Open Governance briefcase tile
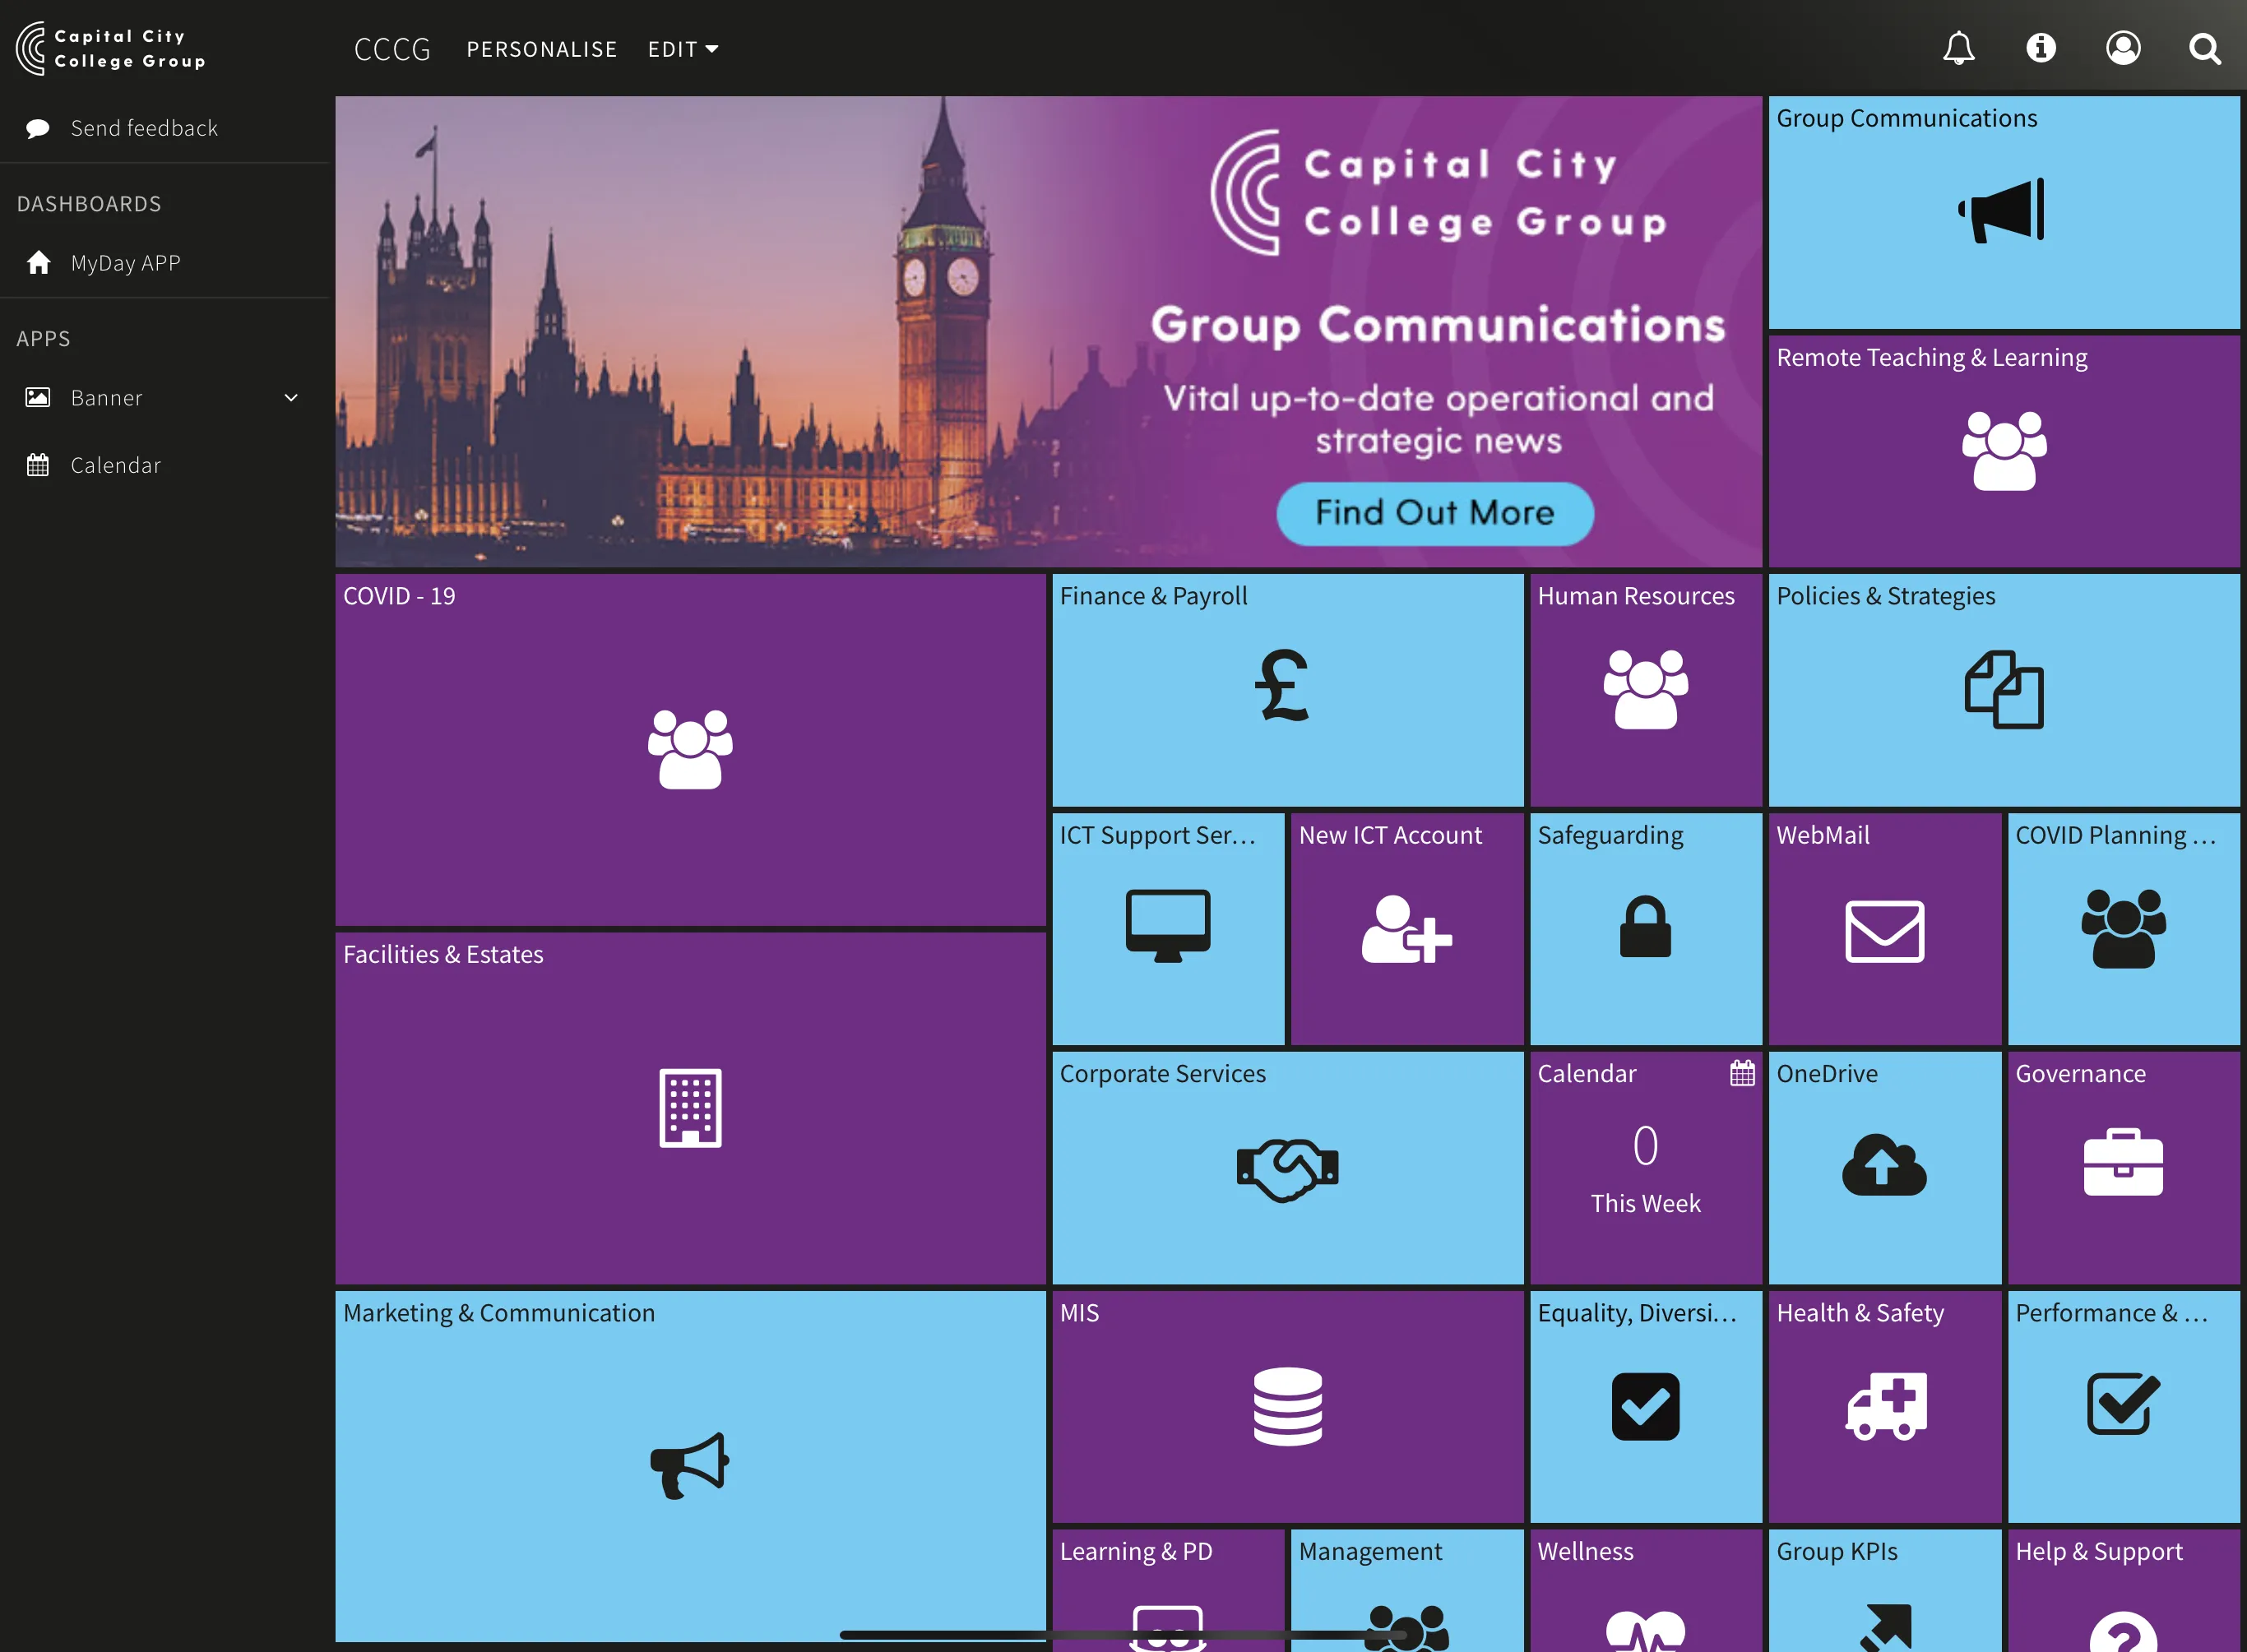 click(x=2122, y=1166)
